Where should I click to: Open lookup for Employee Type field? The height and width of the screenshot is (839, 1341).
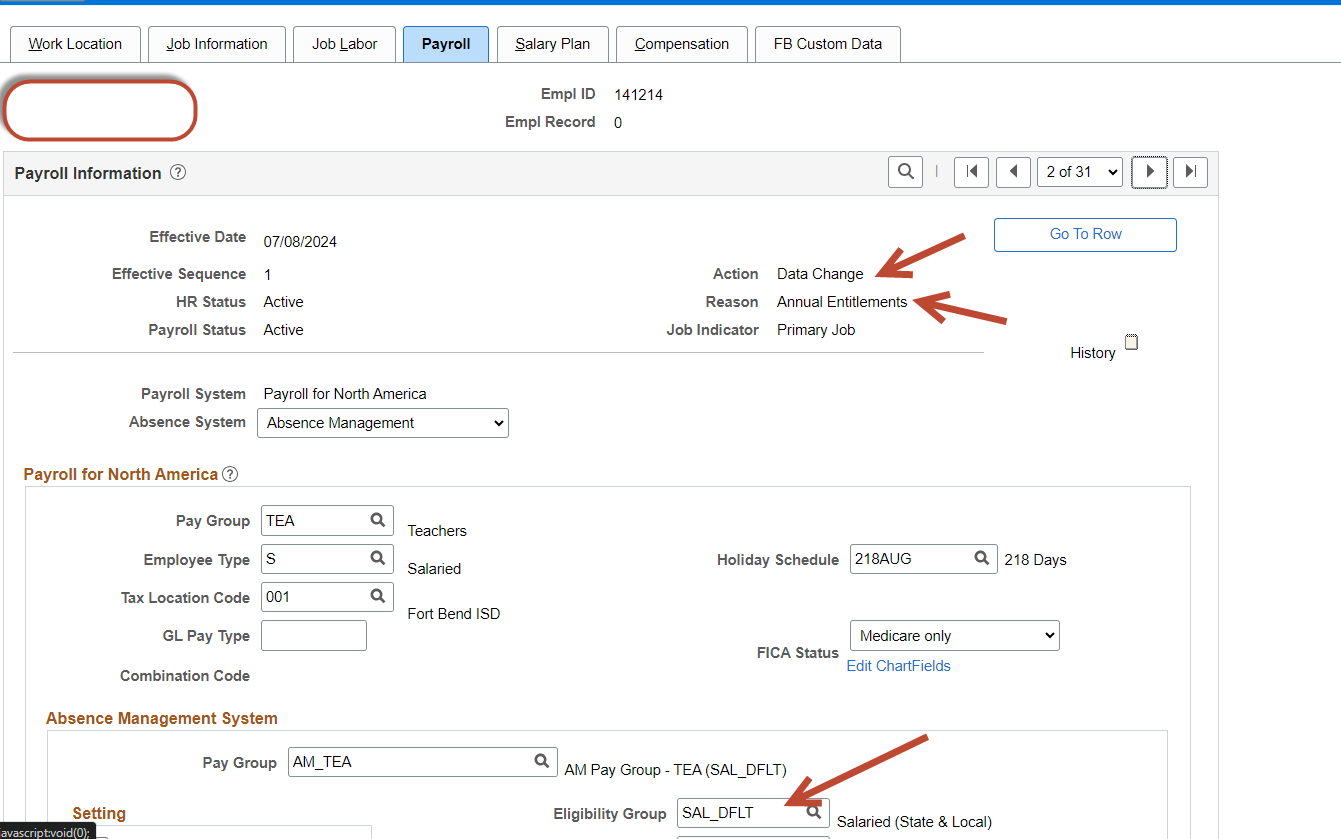tap(378, 558)
